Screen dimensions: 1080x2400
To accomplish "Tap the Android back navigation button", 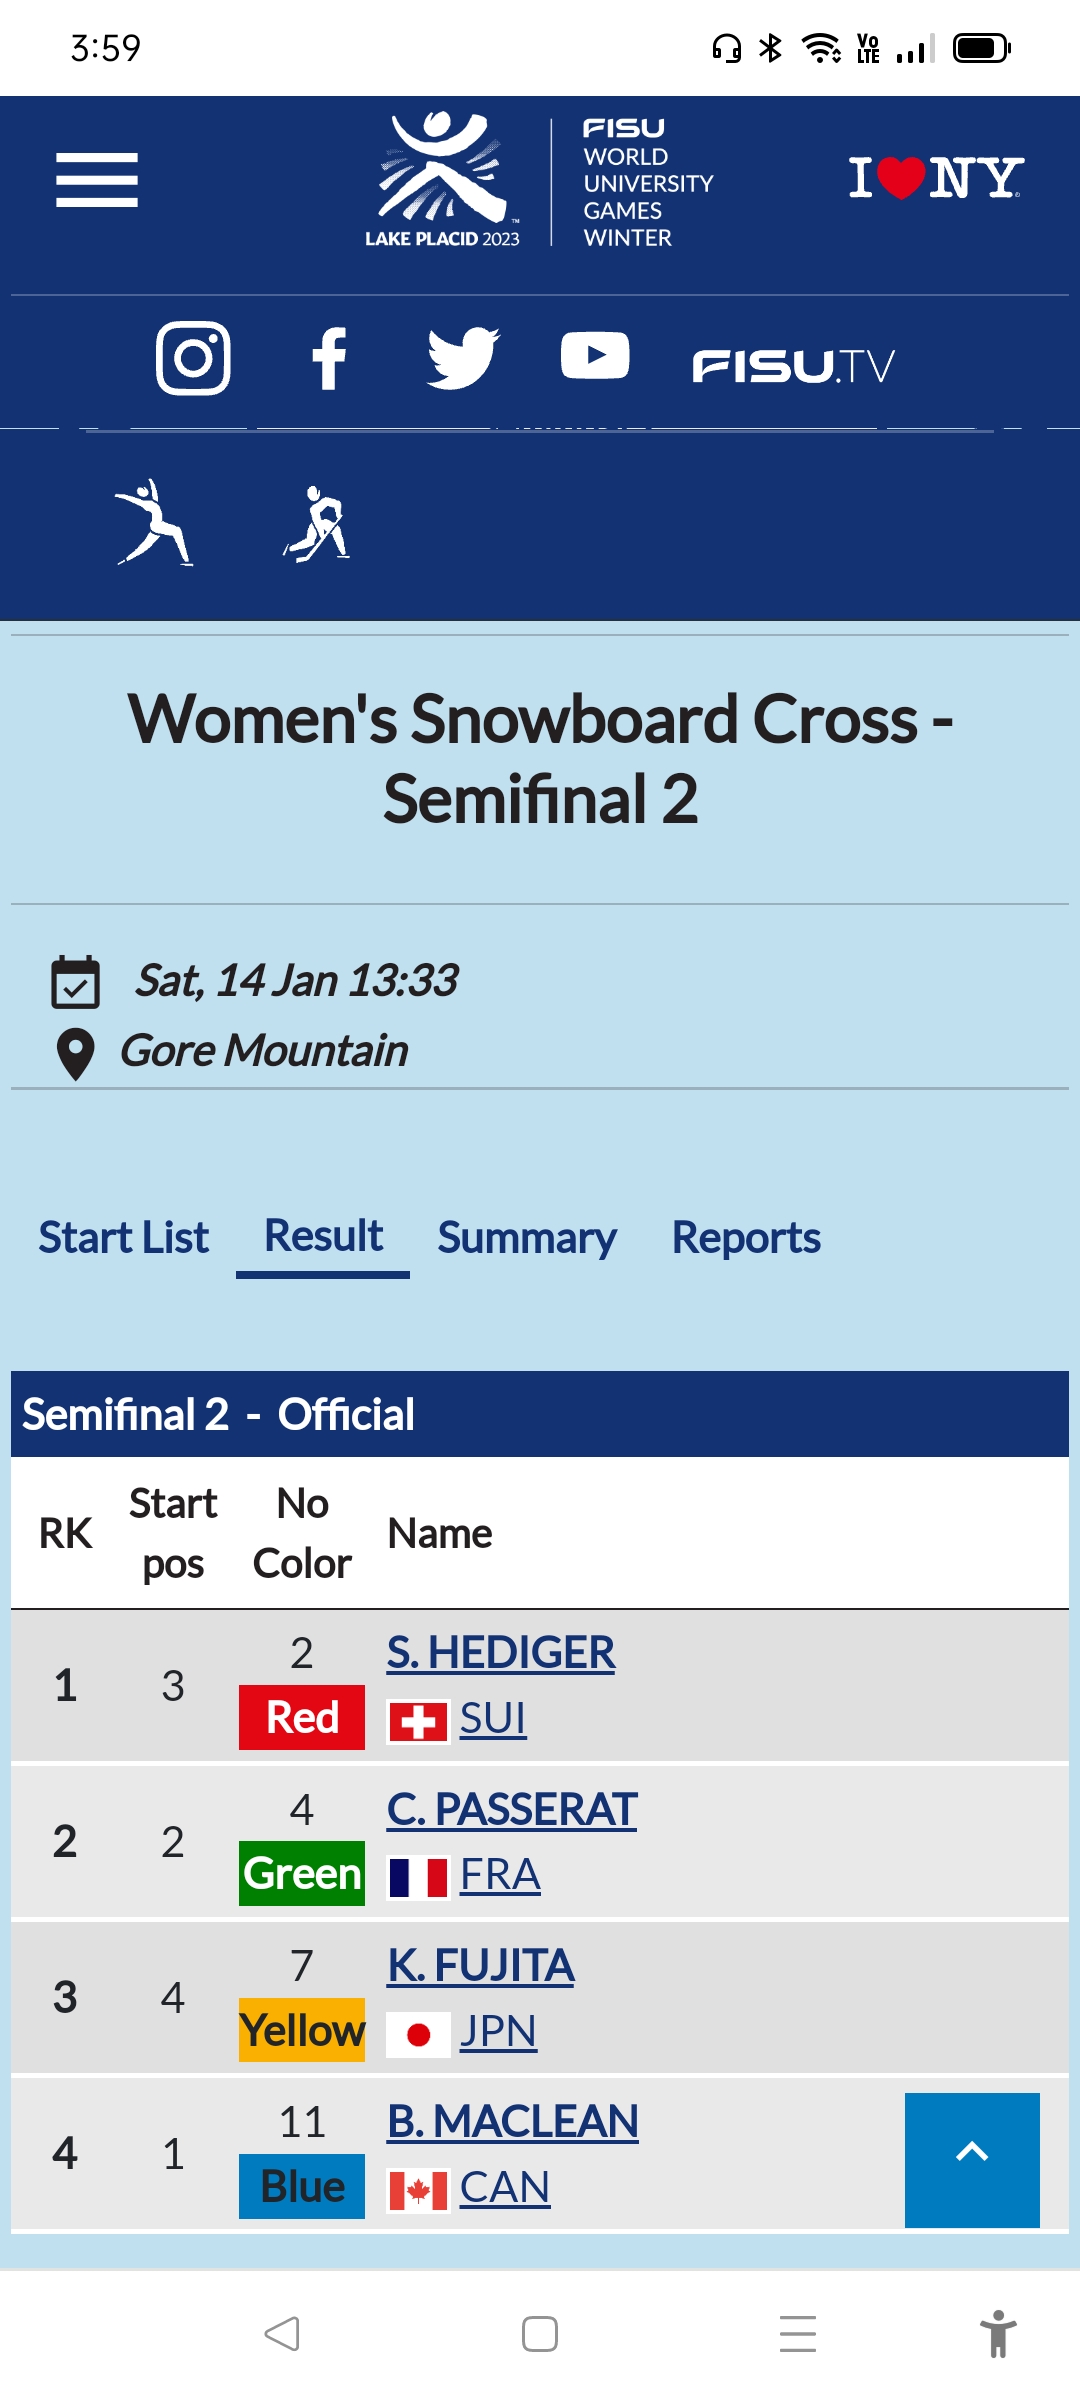I will 282,2334.
